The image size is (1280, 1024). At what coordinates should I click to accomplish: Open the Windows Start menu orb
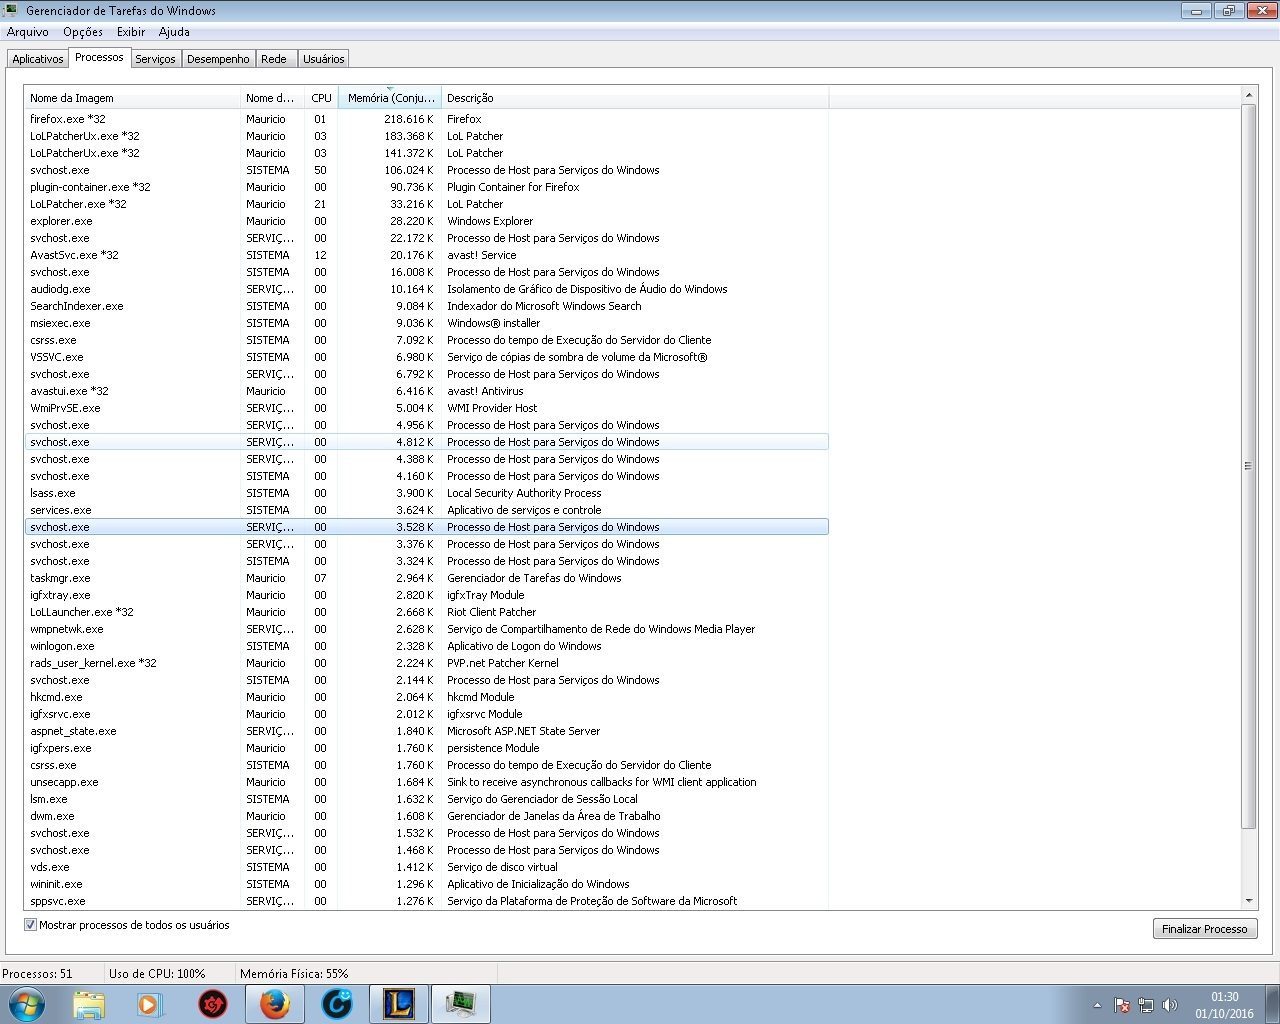tap(27, 1004)
